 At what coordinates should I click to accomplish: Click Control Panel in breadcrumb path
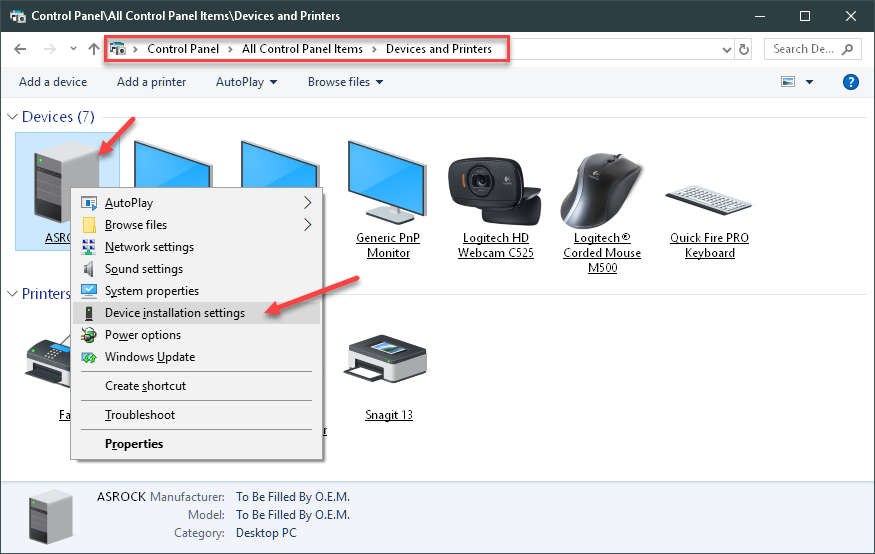[183, 49]
